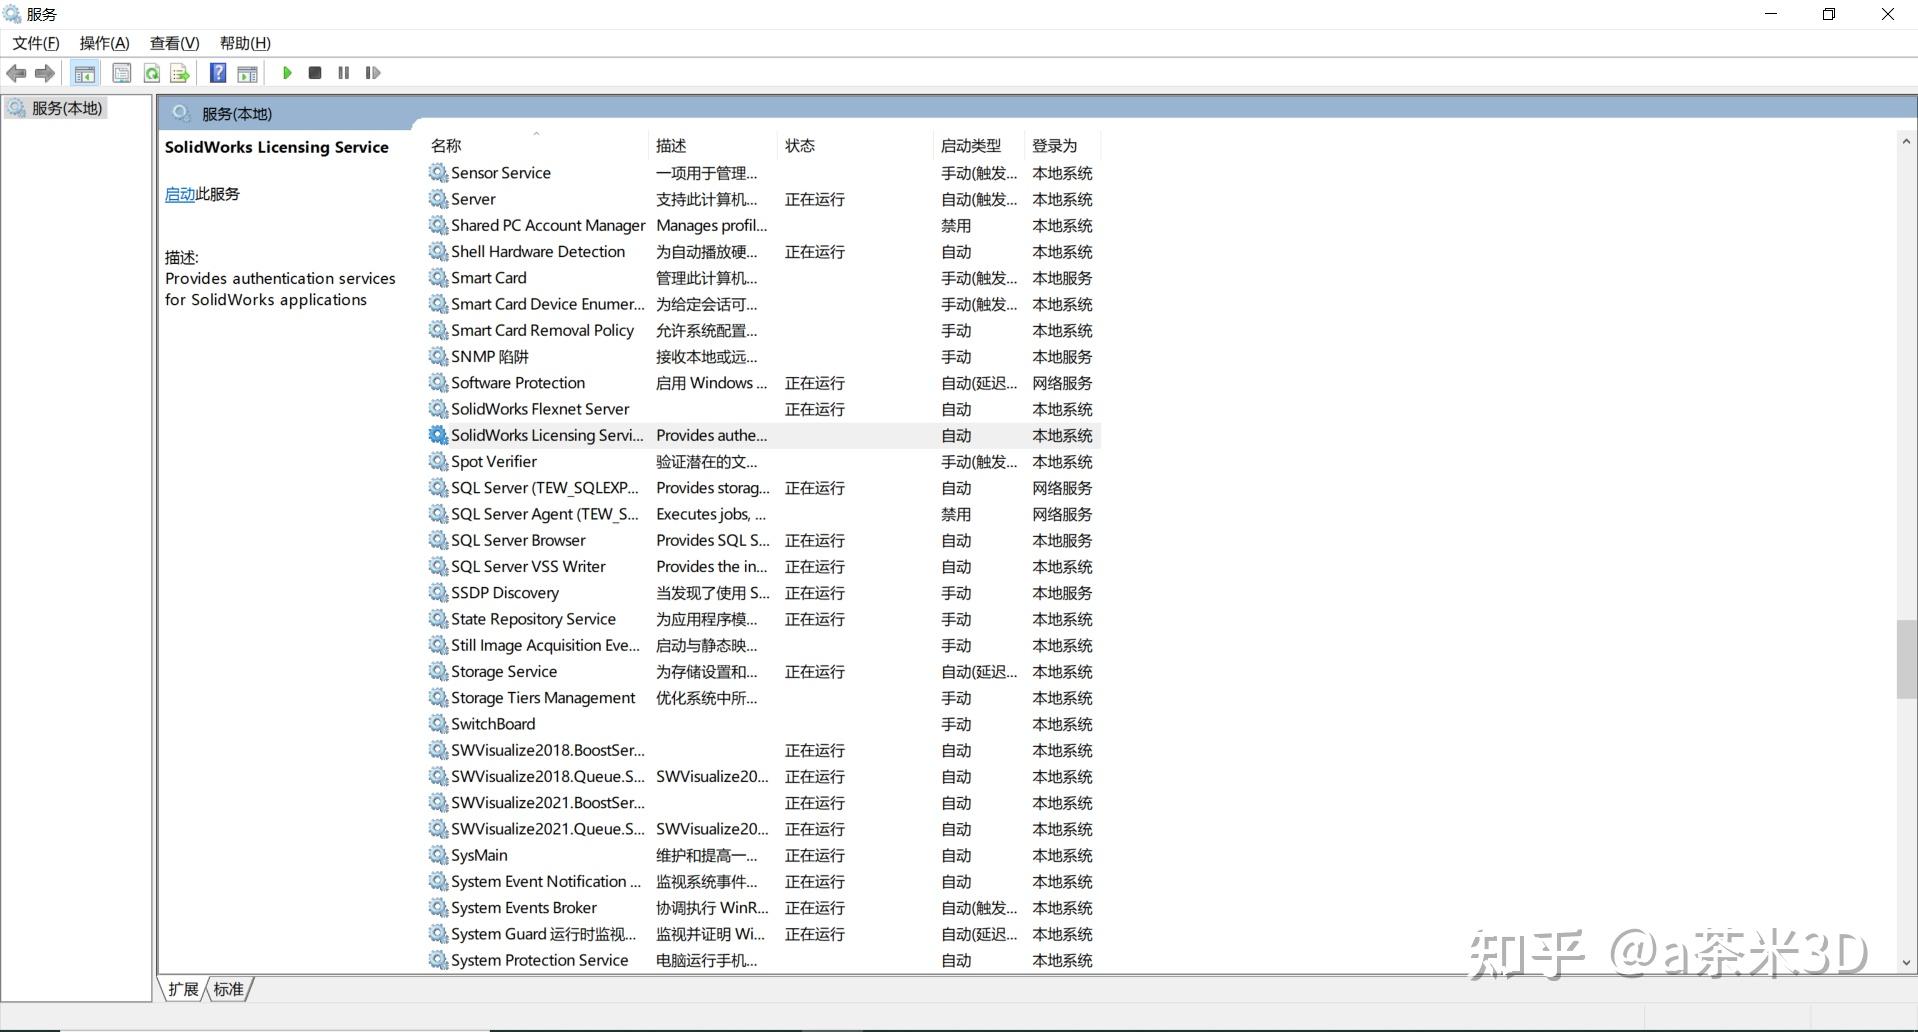
Task: Select the Server service row
Action: (x=764, y=199)
